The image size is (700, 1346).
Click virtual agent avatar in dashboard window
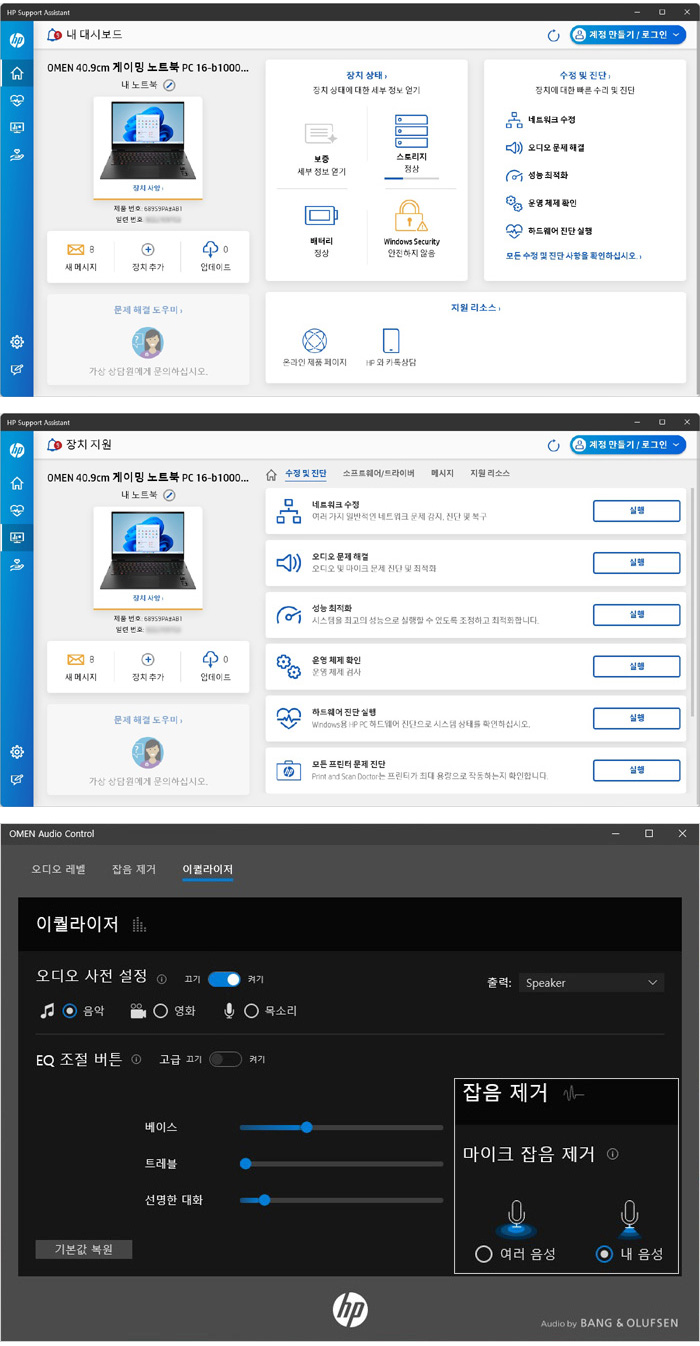coord(148,343)
